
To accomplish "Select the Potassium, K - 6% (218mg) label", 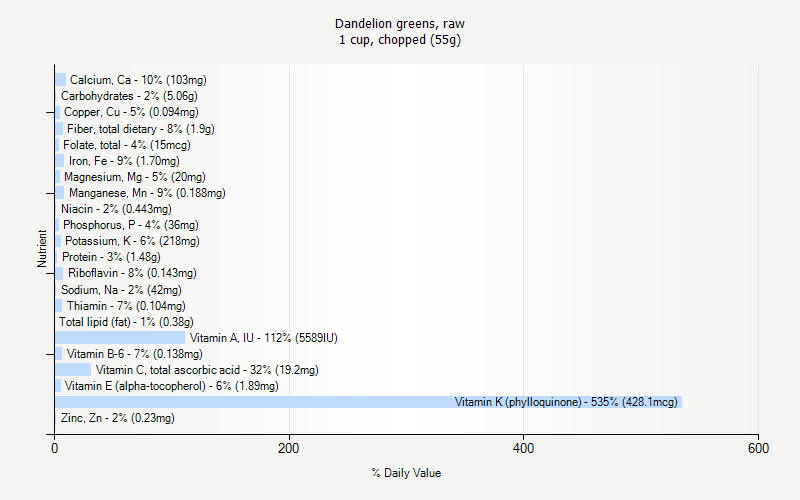I will [x=132, y=241].
